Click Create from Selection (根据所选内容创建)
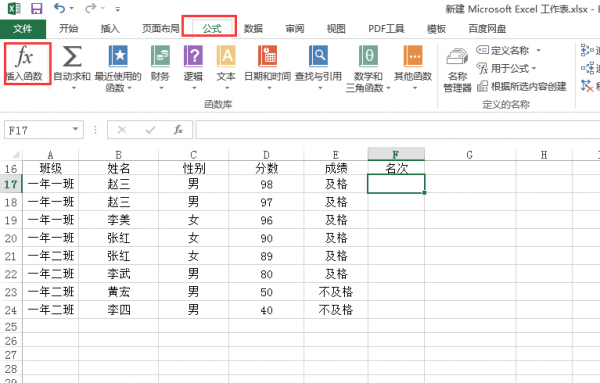600x383 pixels. [x=522, y=86]
